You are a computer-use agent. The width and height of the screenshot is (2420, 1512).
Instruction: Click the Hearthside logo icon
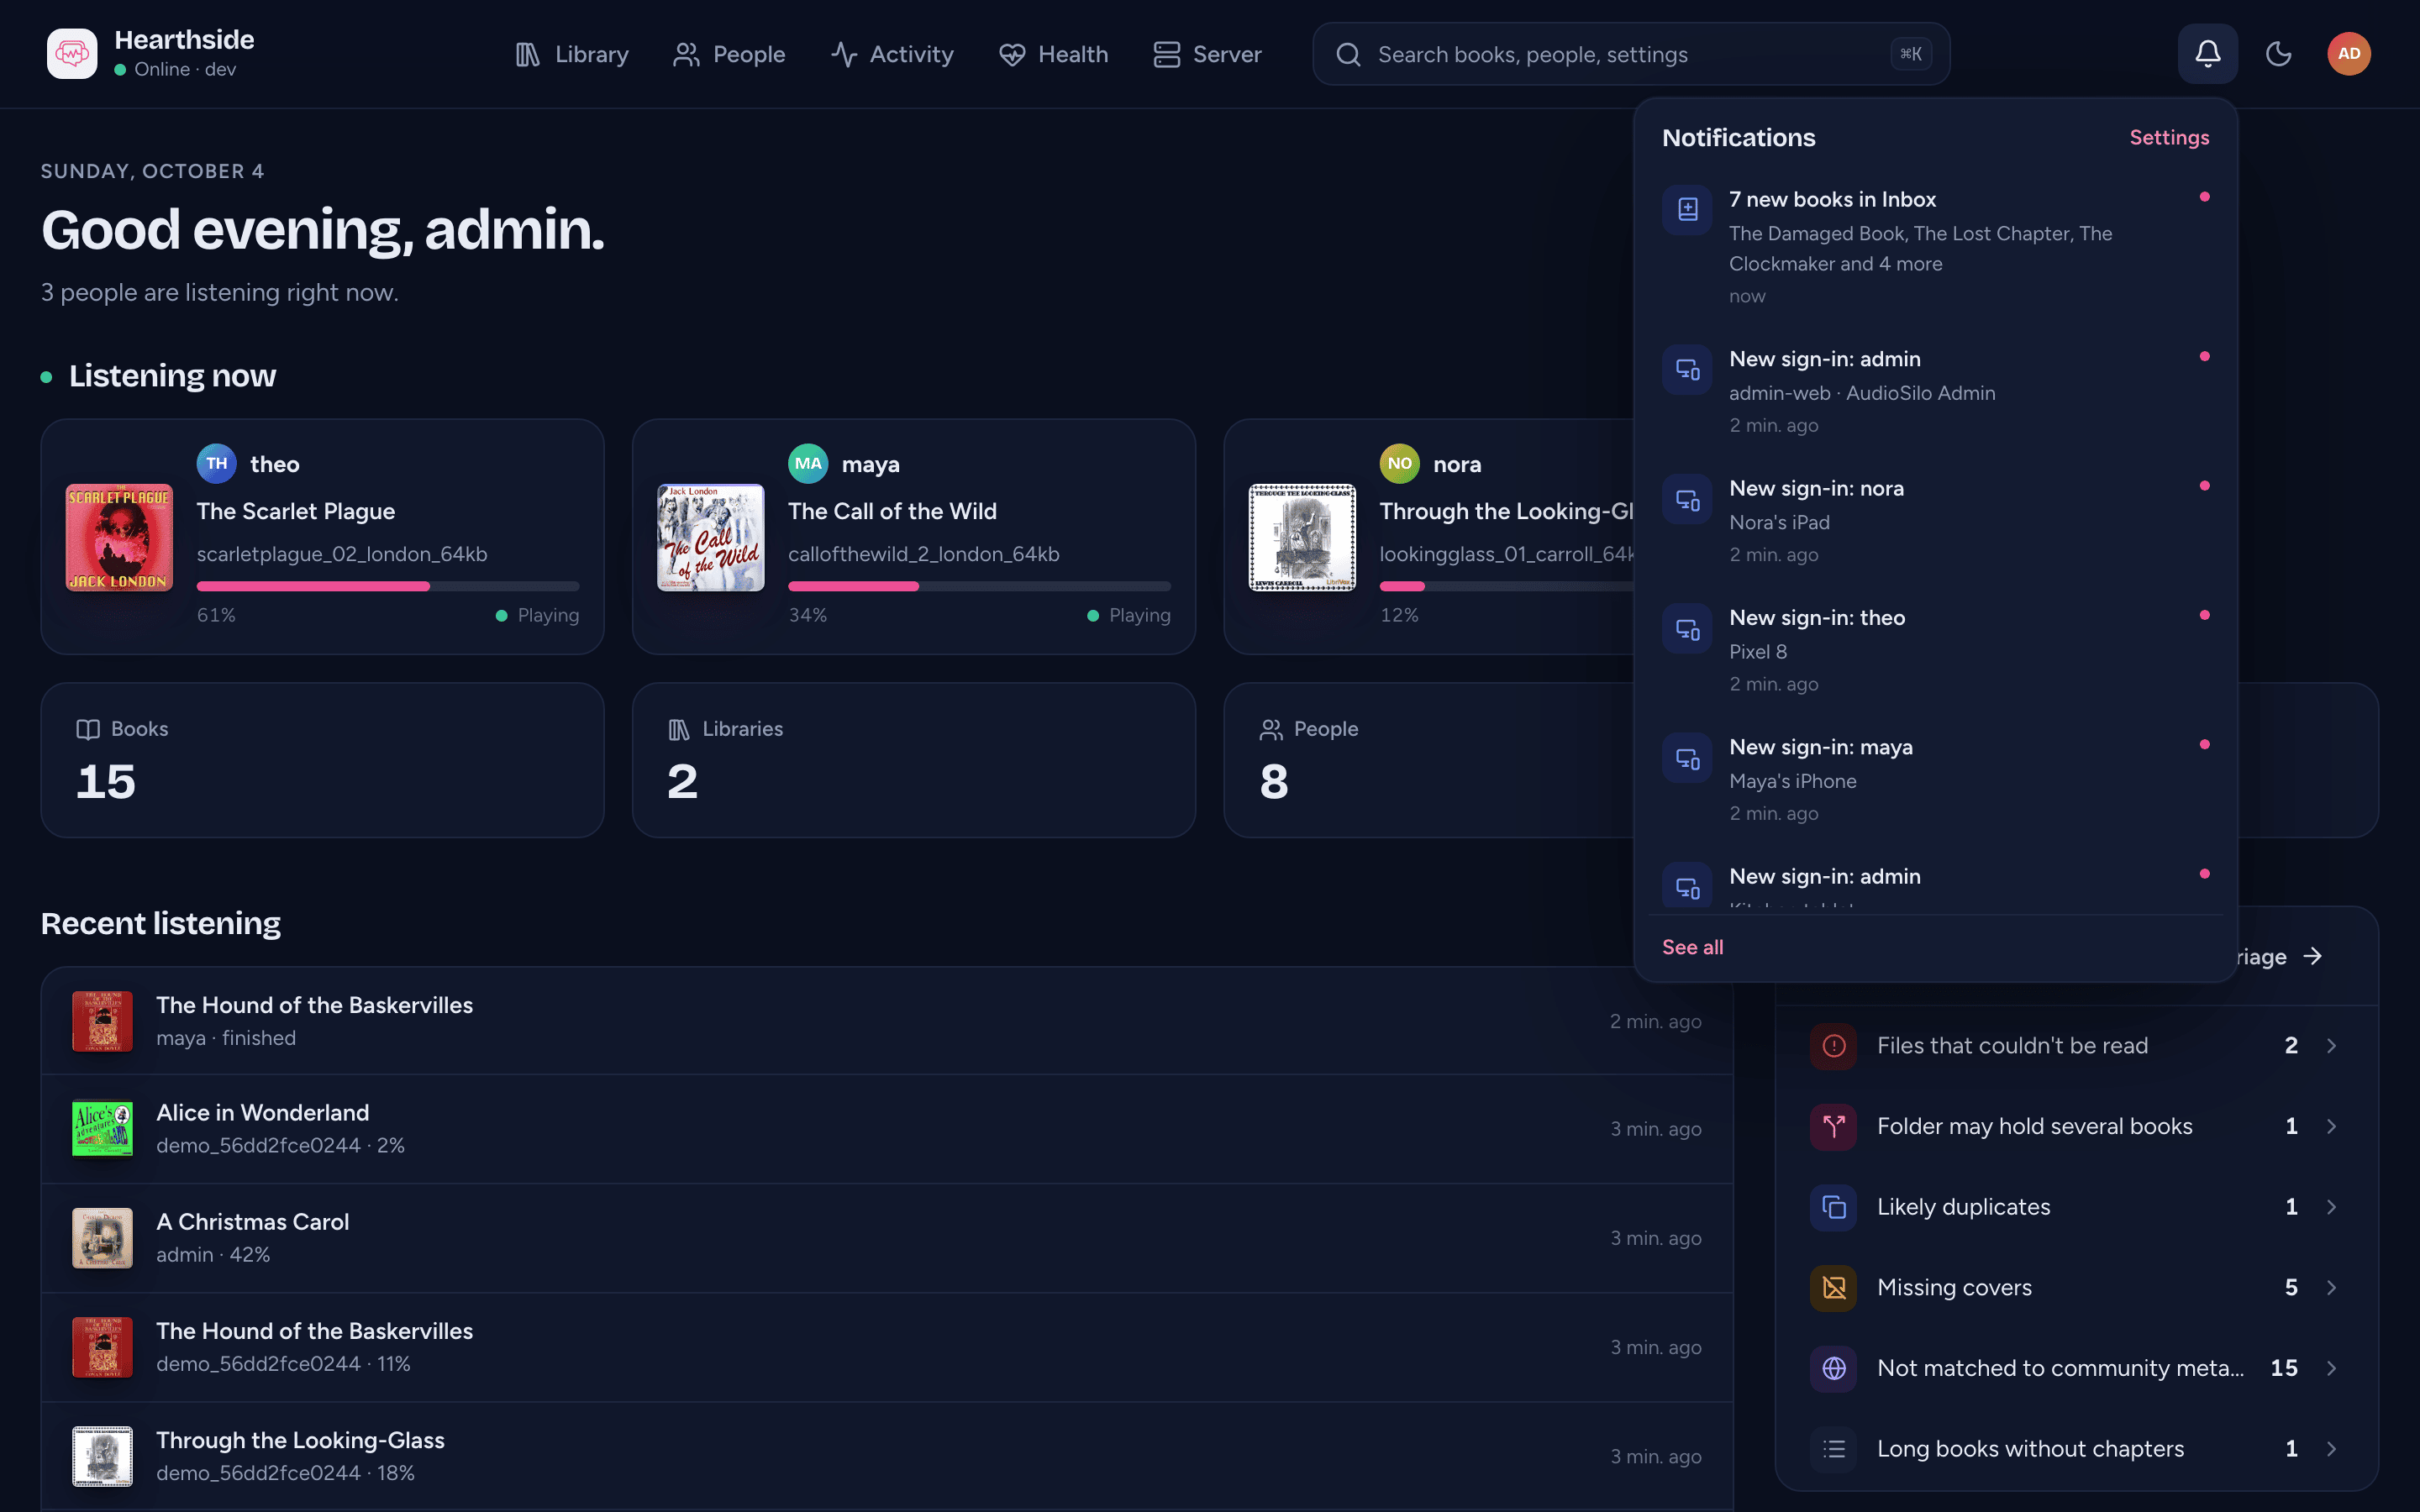72,54
